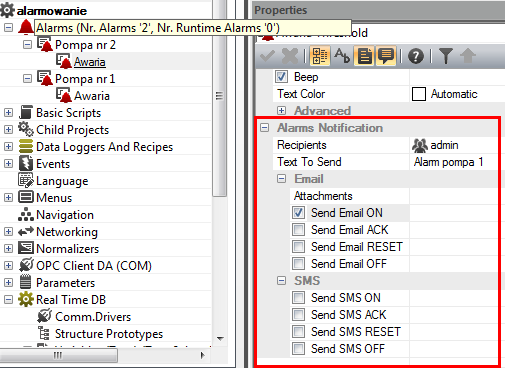Click the icon beside Awaria under Pompa nr 2
This screenshot has height=368, width=505.
point(64,61)
